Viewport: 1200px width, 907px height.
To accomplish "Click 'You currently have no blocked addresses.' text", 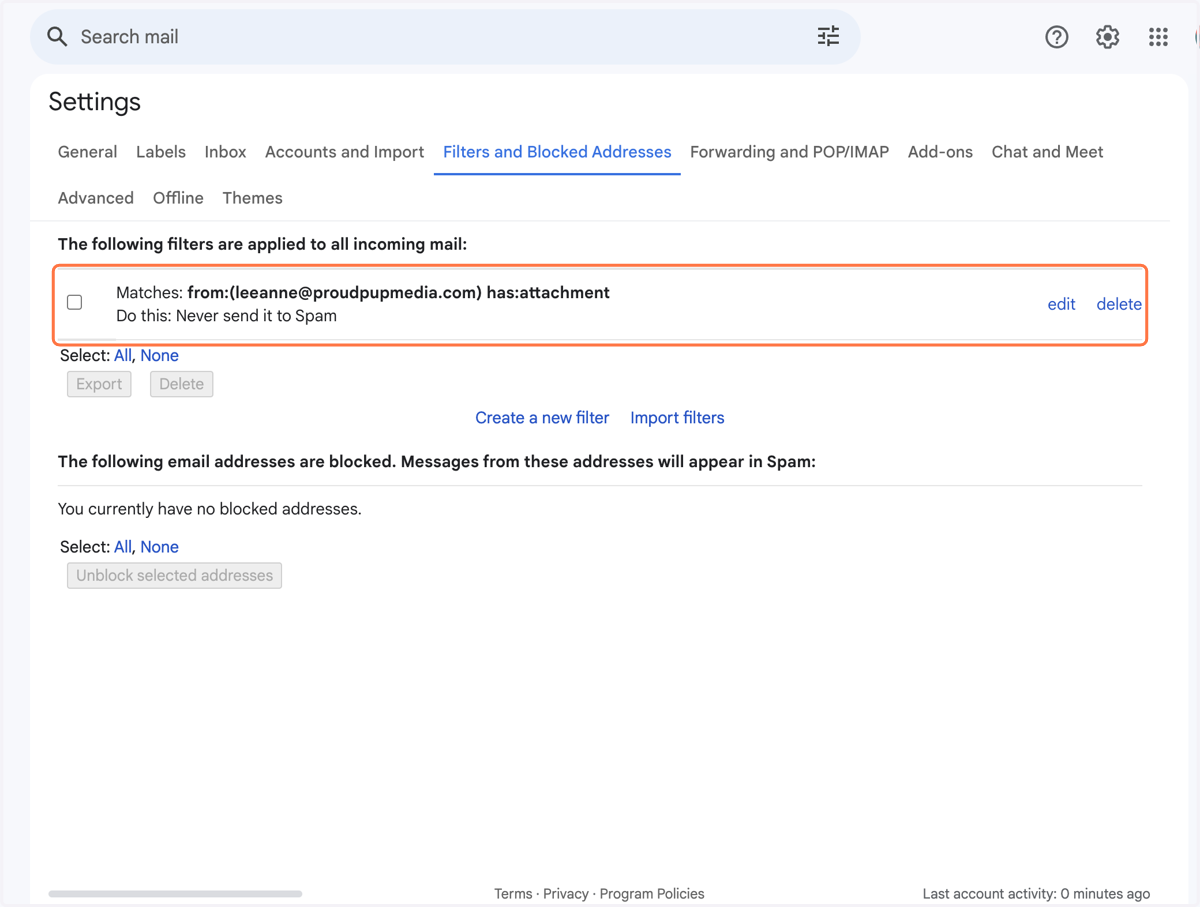I will click(x=209, y=509).
